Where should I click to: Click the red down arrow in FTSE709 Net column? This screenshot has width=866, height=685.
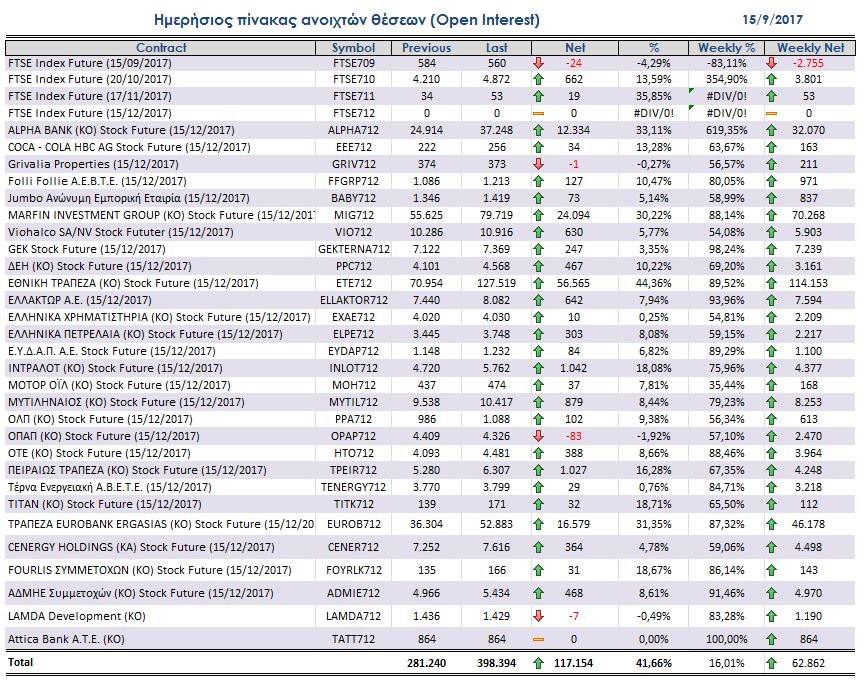[538, 63]
